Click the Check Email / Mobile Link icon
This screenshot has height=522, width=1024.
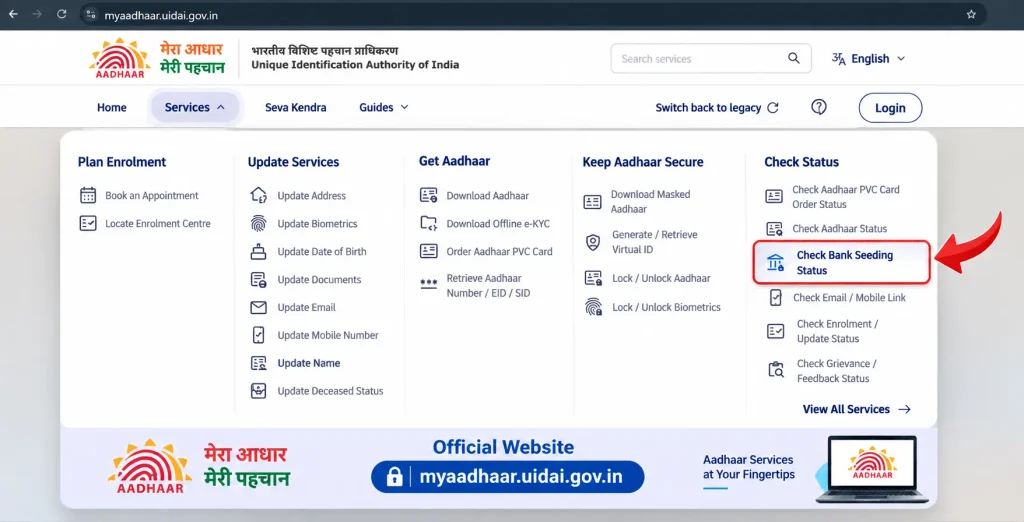pos(775,298)
